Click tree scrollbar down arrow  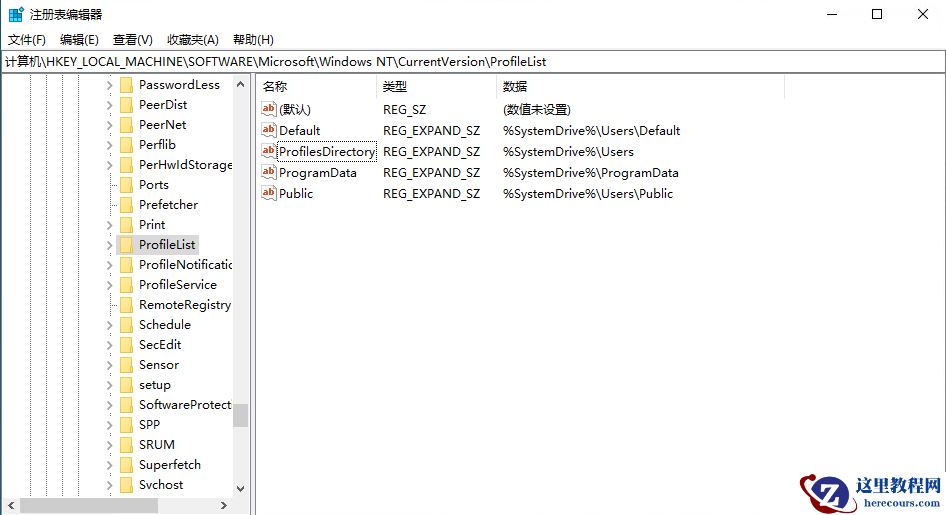coord(241,488)
